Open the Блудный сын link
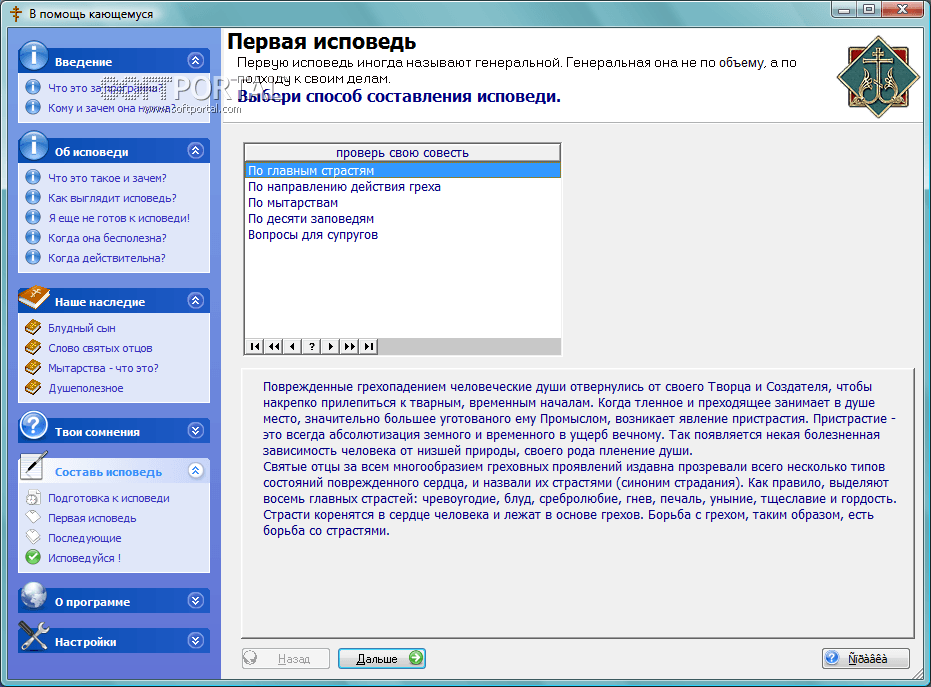 point(82,328)
